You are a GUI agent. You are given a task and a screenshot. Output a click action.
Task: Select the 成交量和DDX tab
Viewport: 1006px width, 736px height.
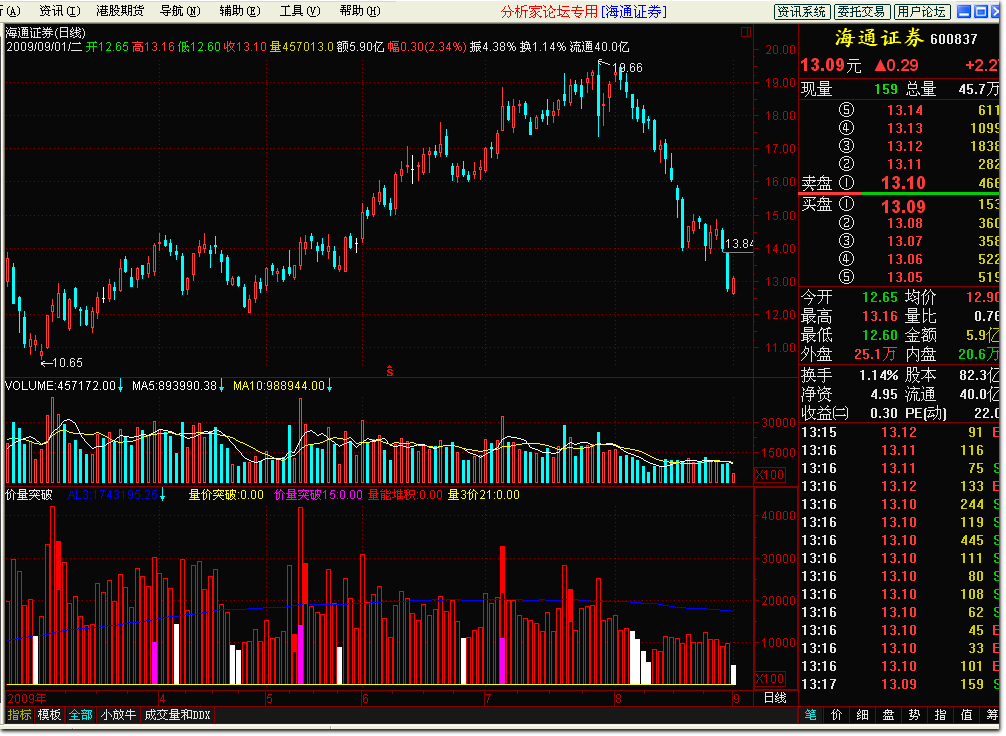(178, 715)
